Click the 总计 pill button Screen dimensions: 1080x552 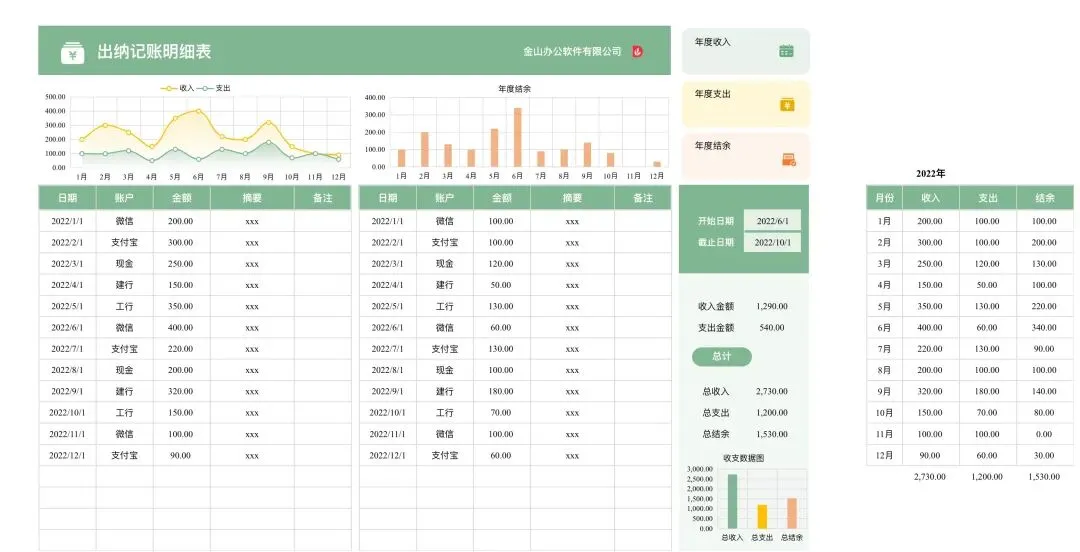[x=721, y=356]
